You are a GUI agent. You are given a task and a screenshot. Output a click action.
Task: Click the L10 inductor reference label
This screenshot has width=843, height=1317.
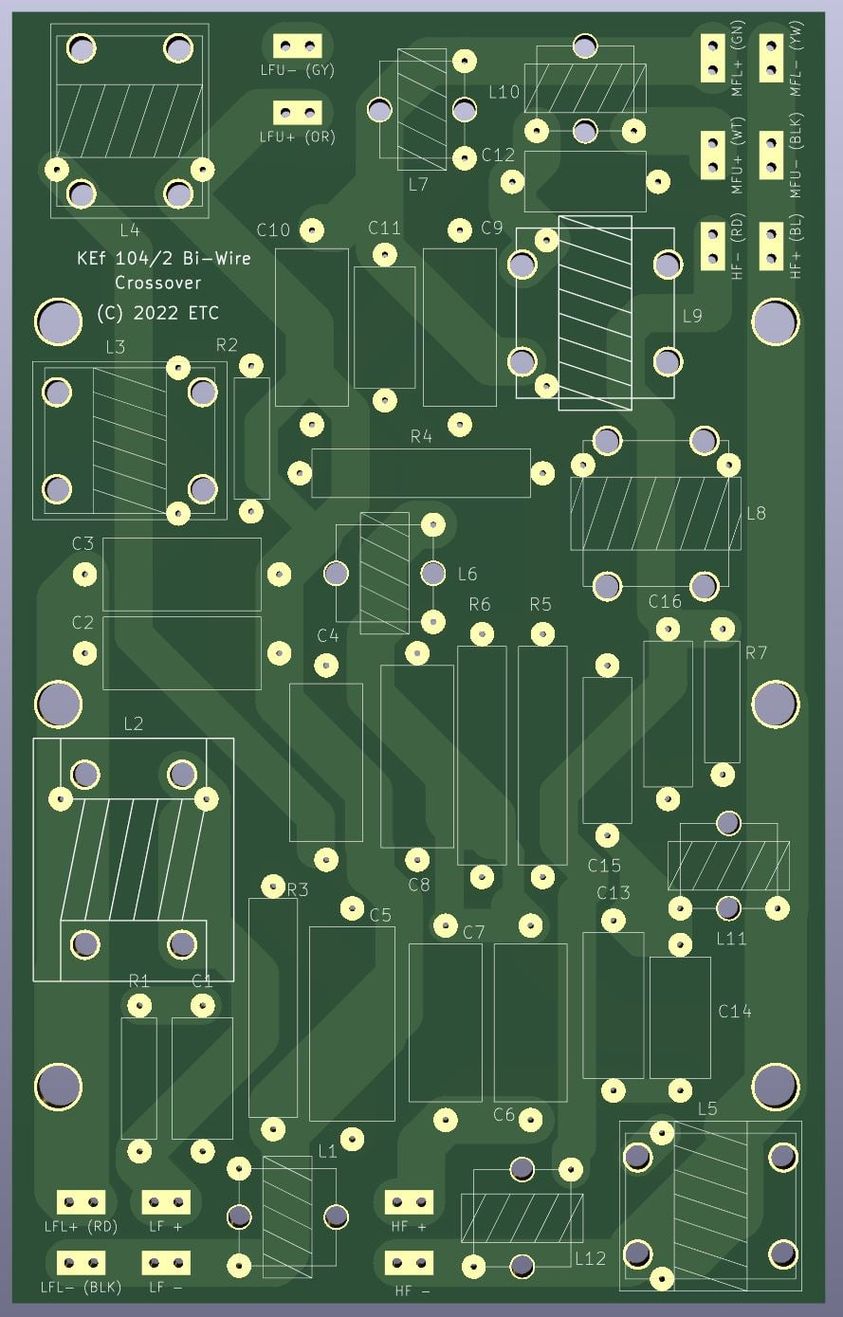[x=504, y=92]
